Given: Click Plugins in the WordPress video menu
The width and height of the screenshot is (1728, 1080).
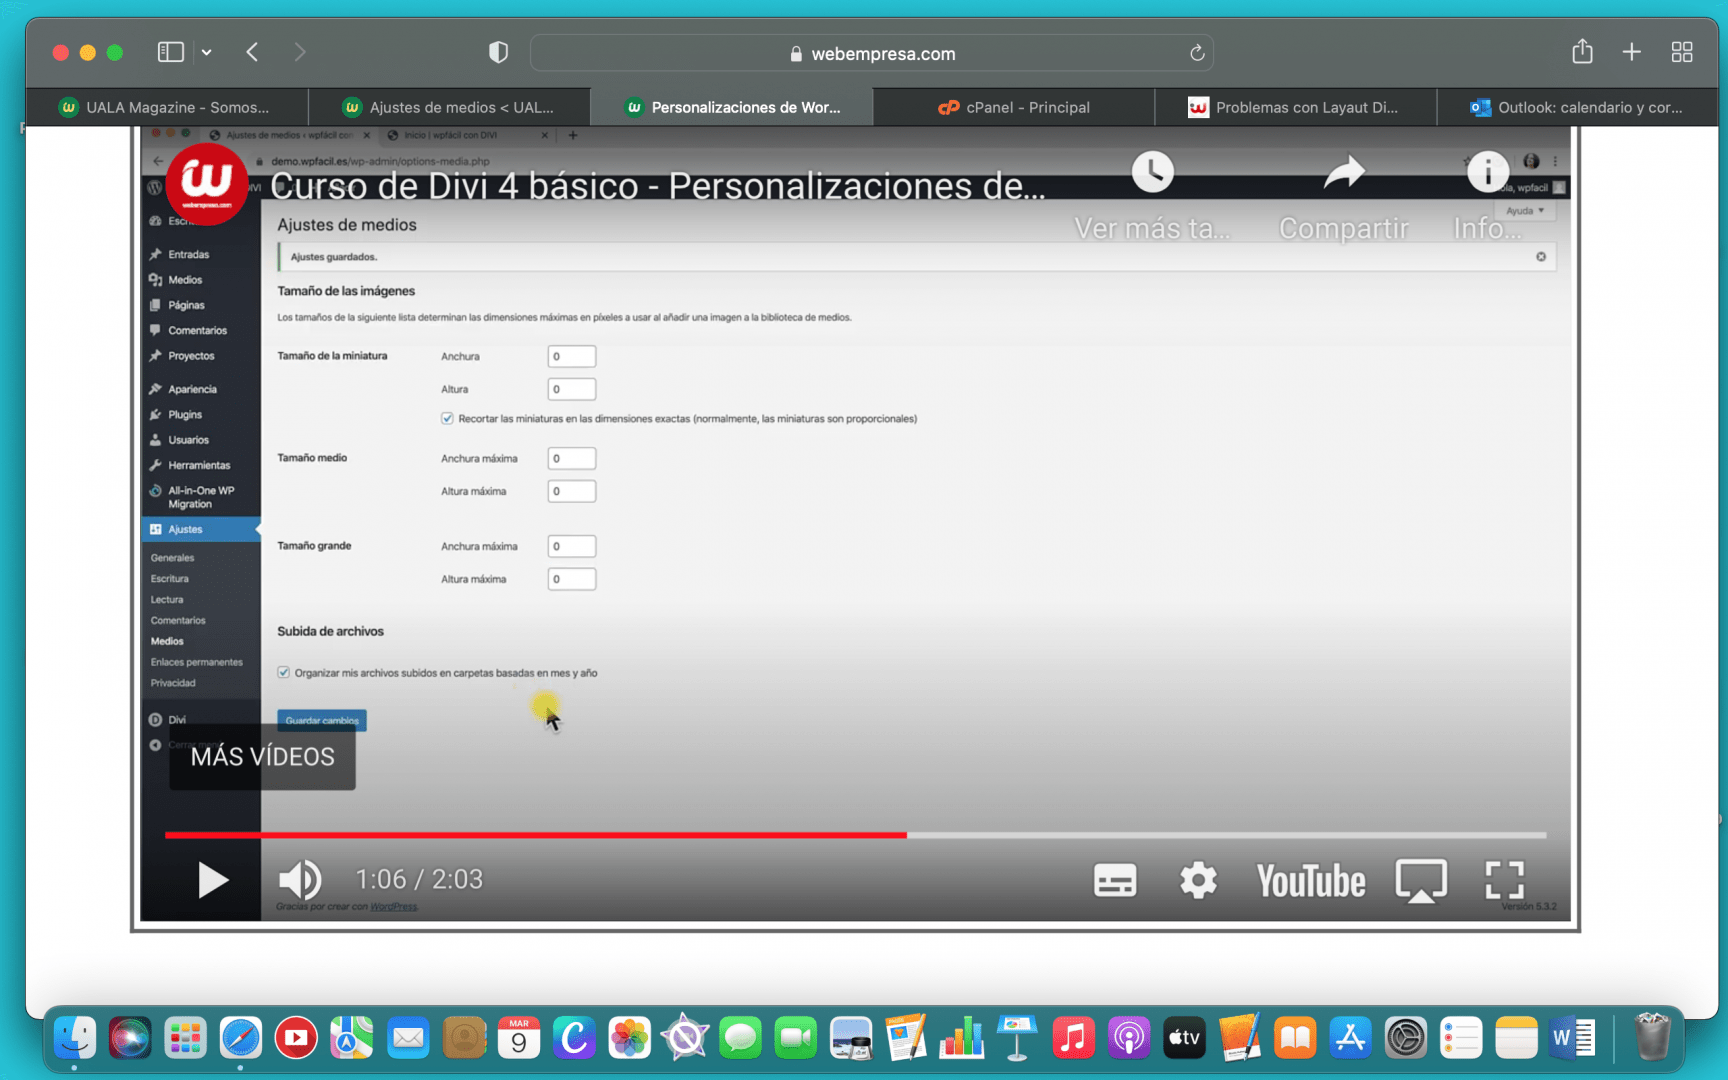Looking at the screenshot, I should 185,414.
